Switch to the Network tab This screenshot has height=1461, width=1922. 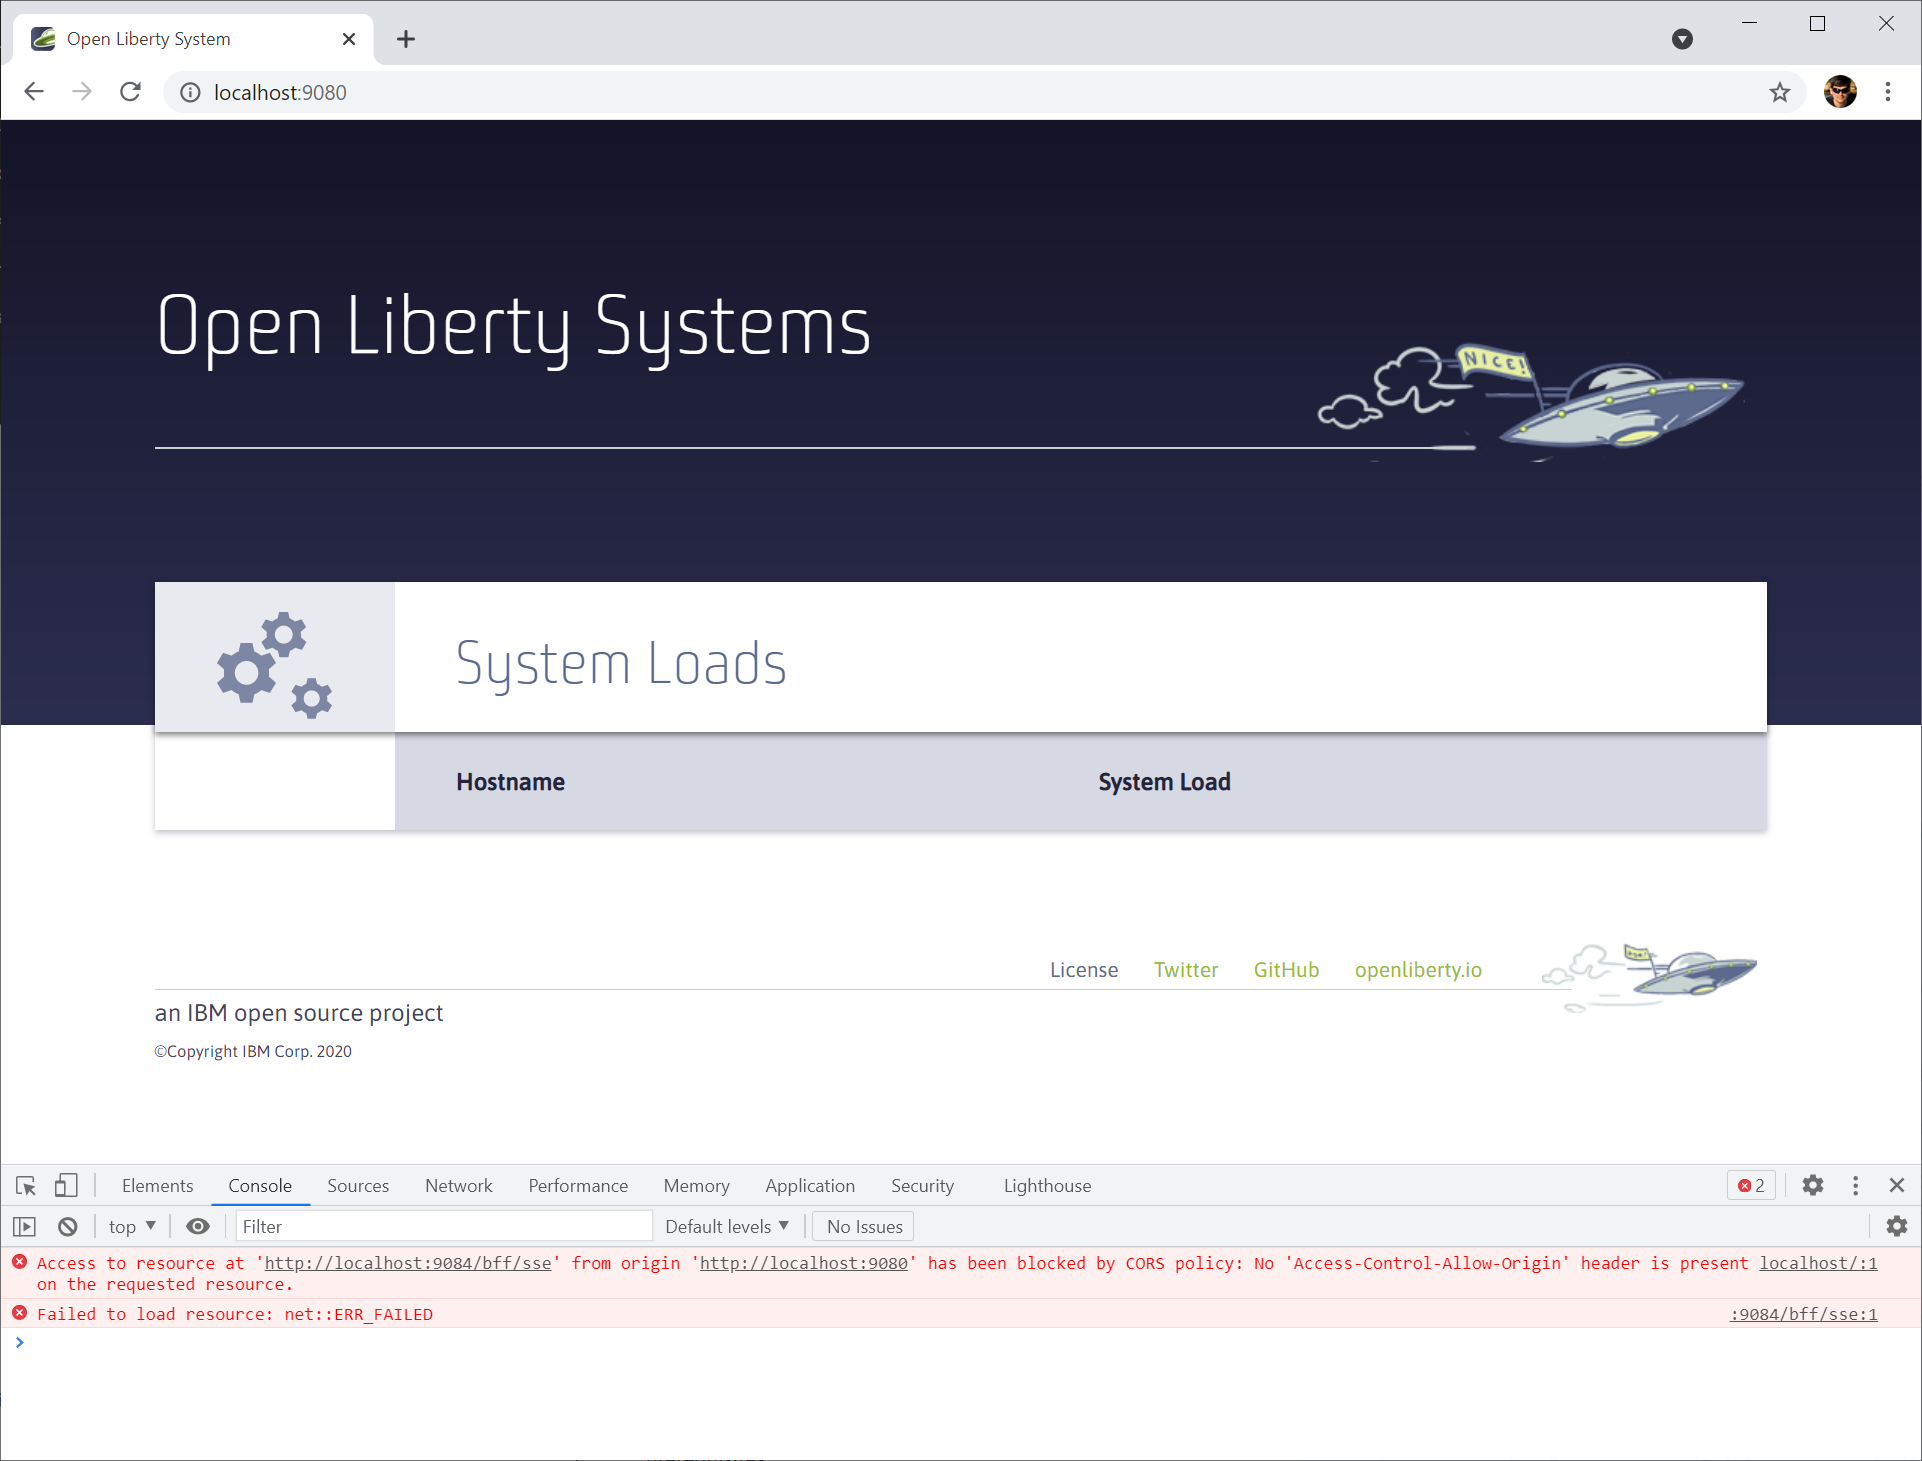459,1186
